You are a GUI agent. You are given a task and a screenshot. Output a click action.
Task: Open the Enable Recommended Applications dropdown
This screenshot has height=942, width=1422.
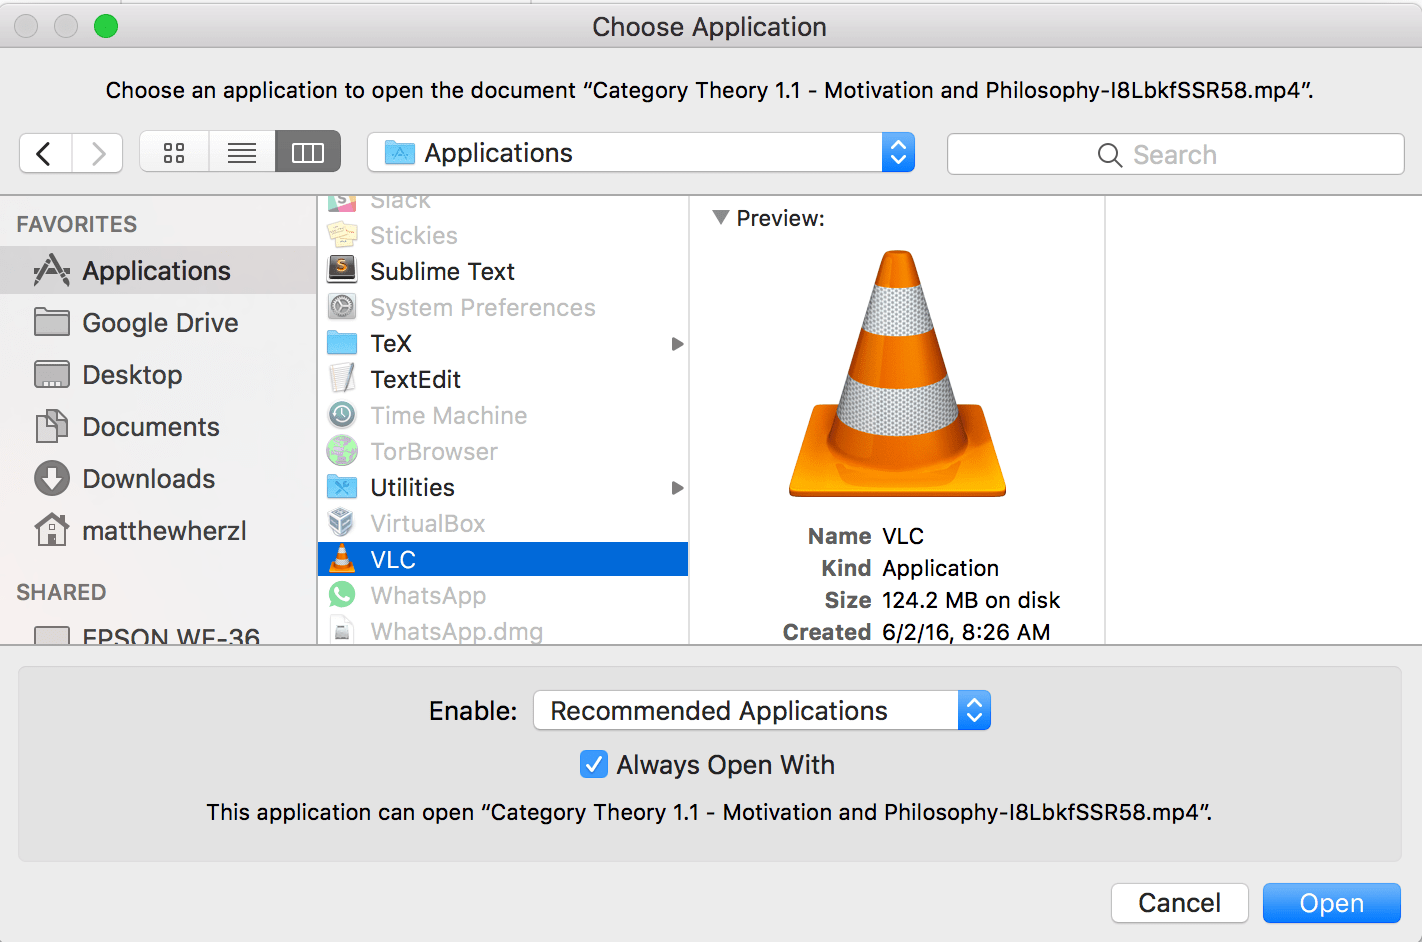point(762,710)
